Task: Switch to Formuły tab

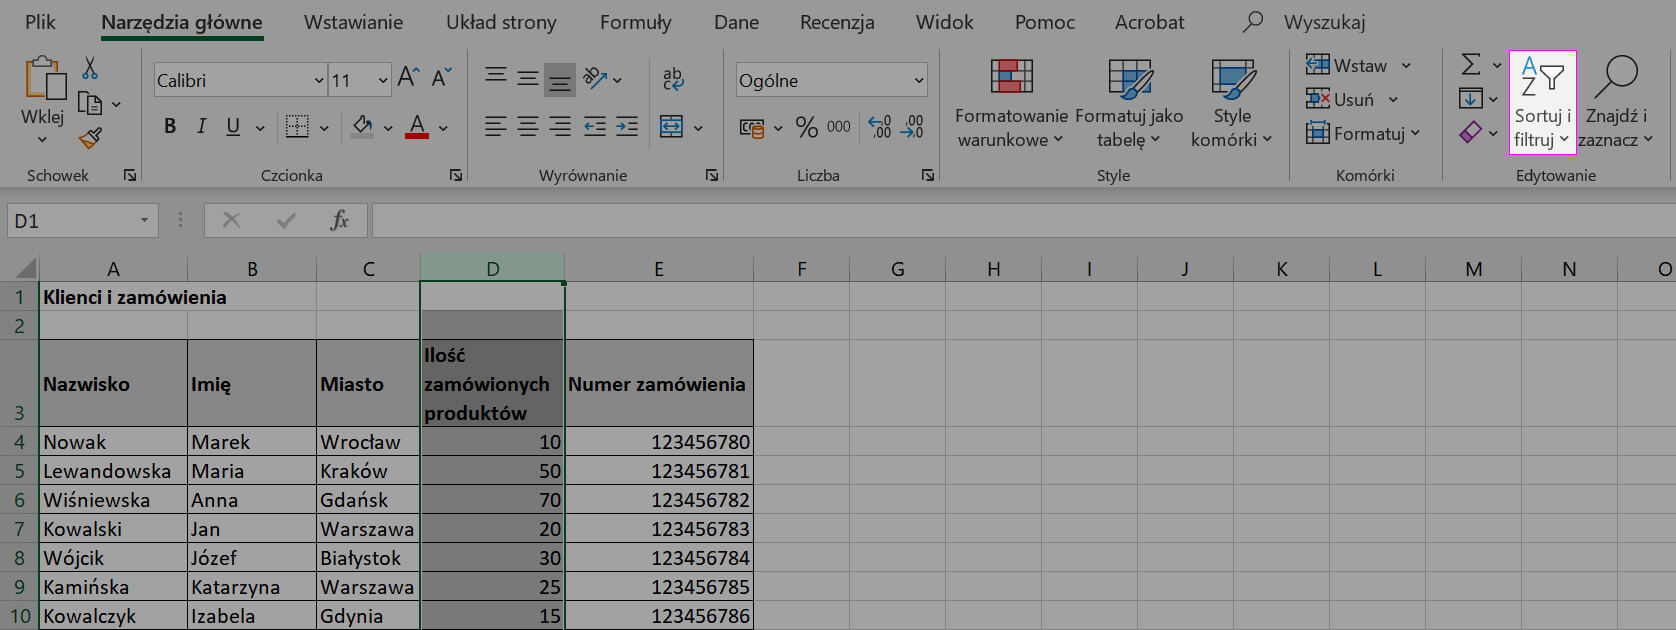Action: [635, 22]
